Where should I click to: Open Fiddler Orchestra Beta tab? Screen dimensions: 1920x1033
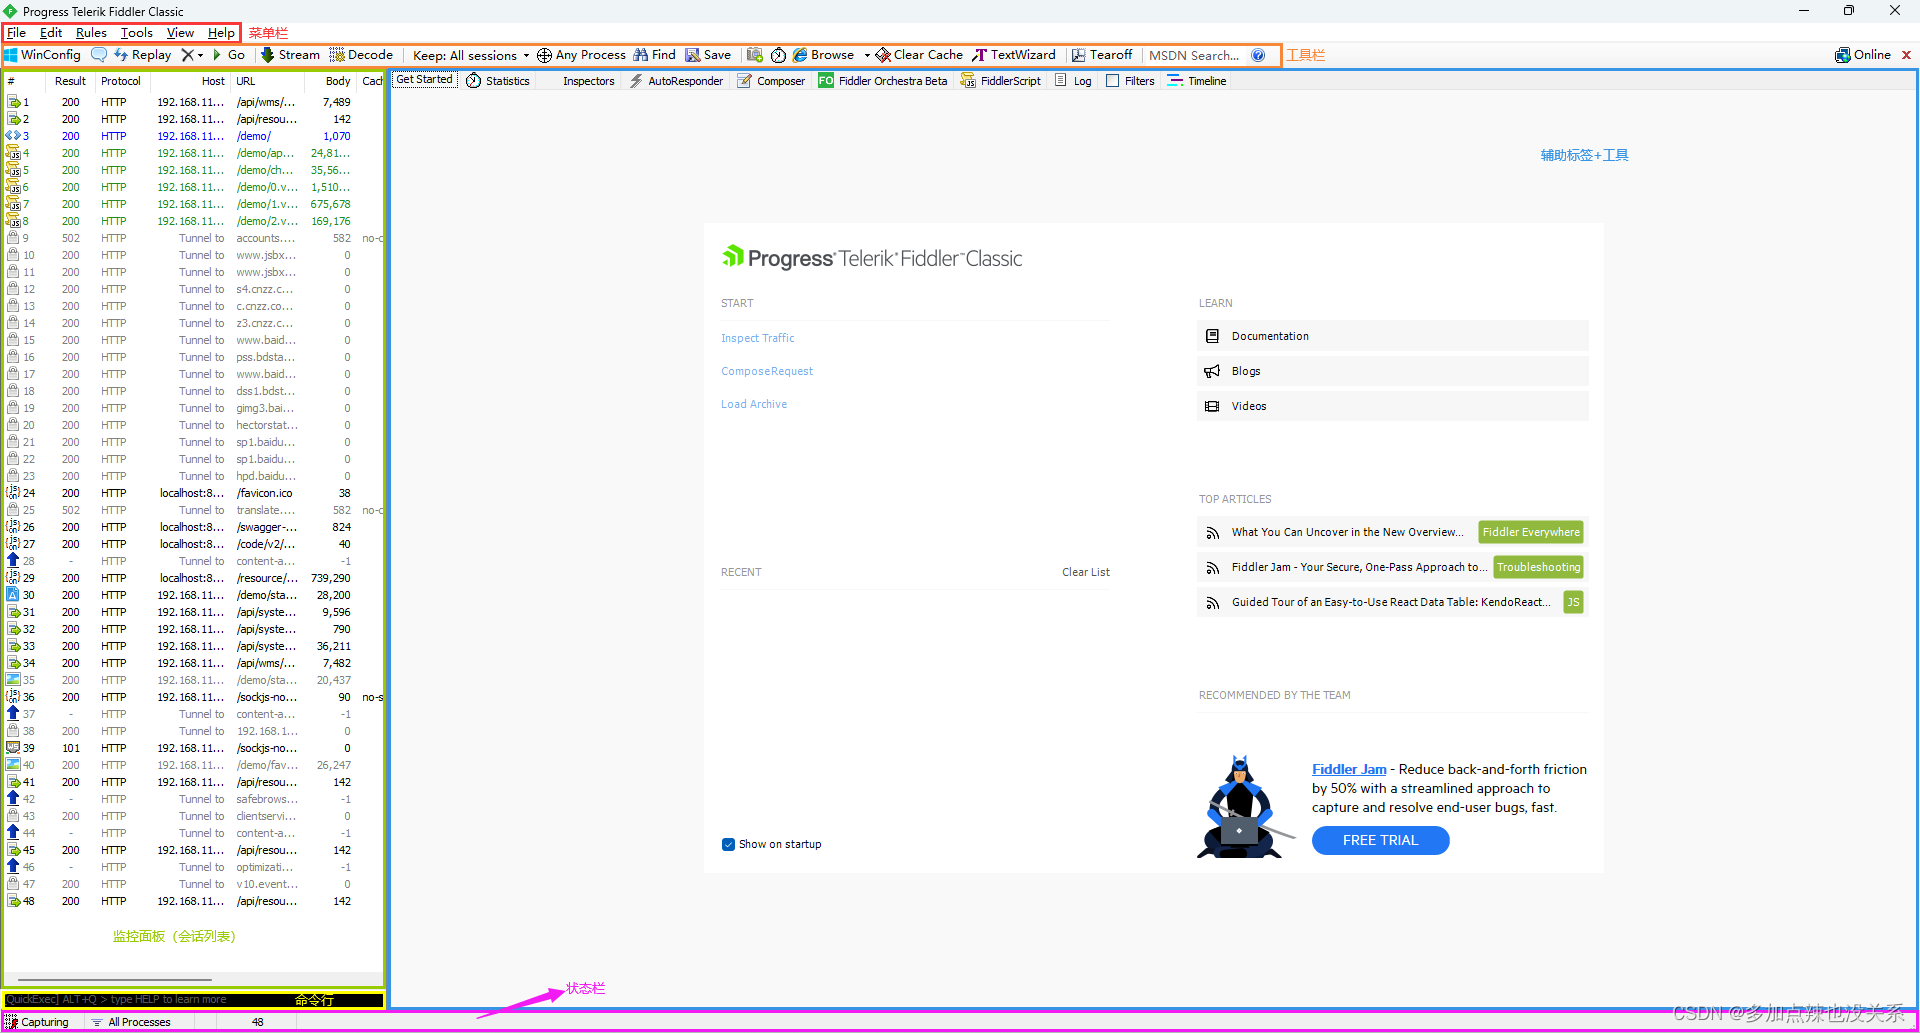click(883, 81)
